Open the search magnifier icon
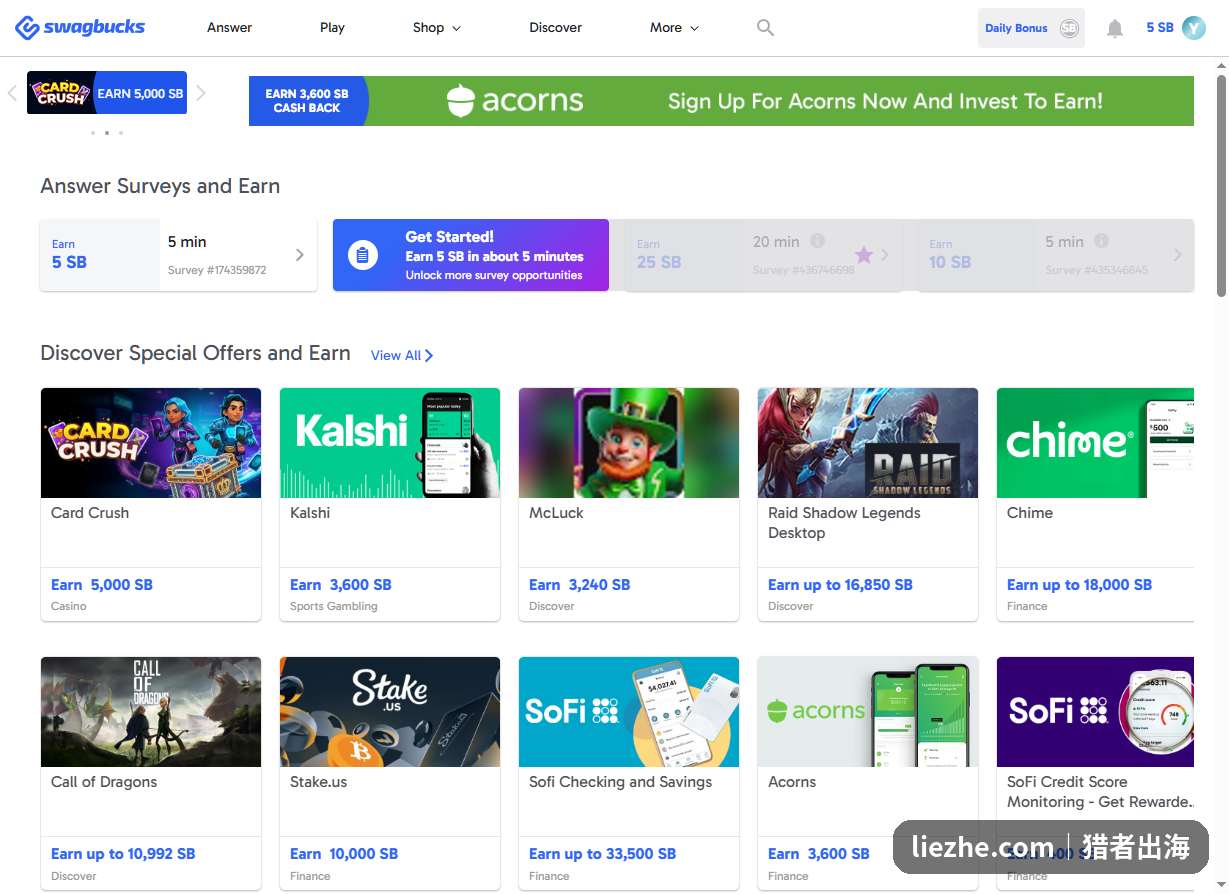 tap(765, 28)
